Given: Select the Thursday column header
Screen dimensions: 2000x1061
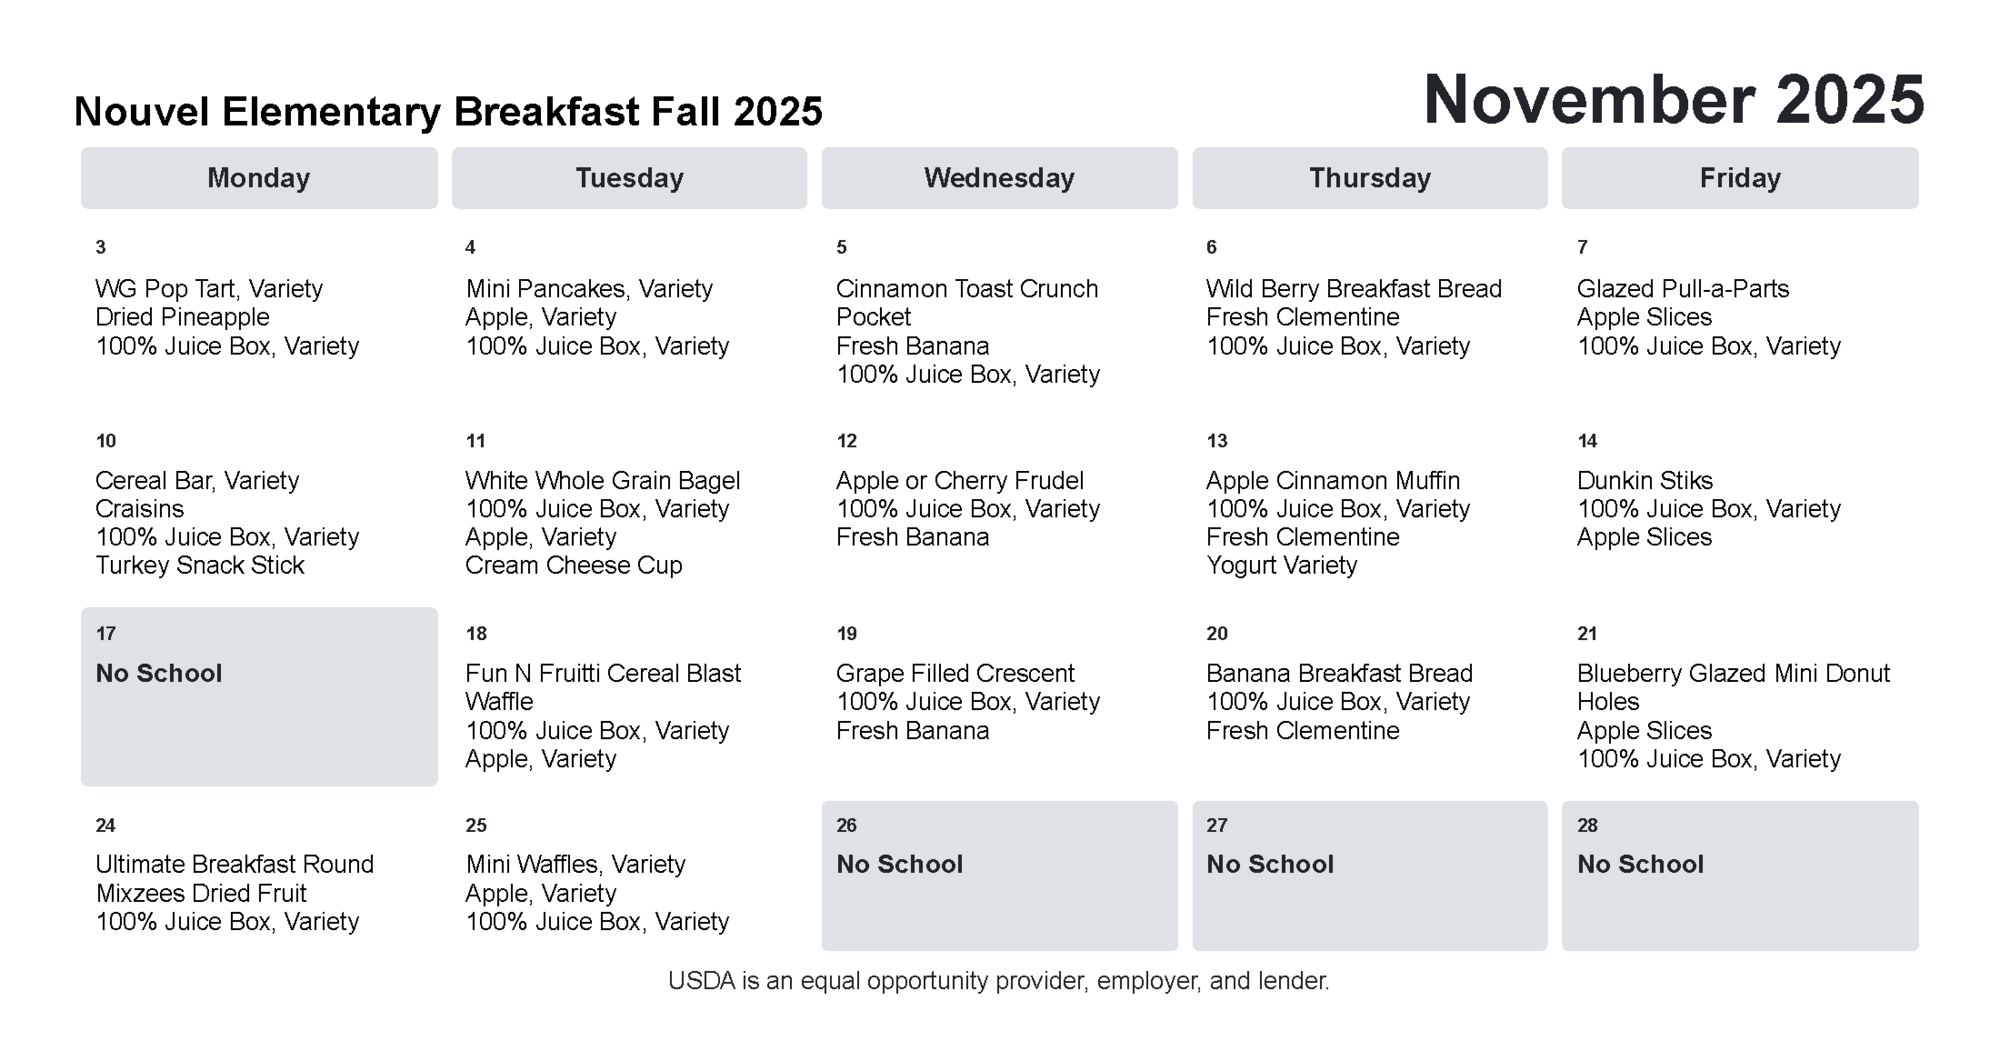Looking at the screenshot, I should (x=1369, y=178).
